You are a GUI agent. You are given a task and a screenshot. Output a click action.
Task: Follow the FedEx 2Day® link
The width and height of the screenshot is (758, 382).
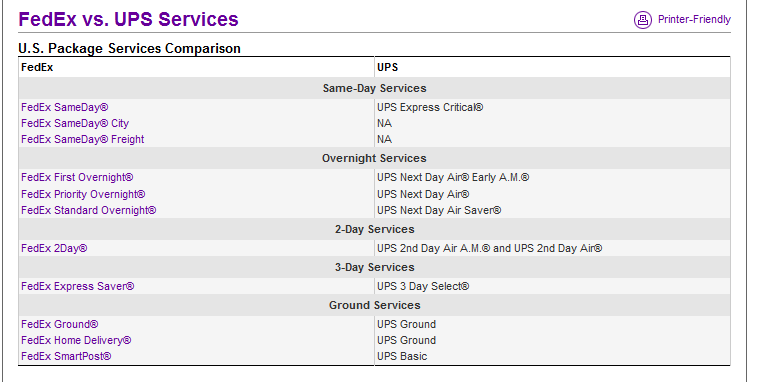(54, 249)
